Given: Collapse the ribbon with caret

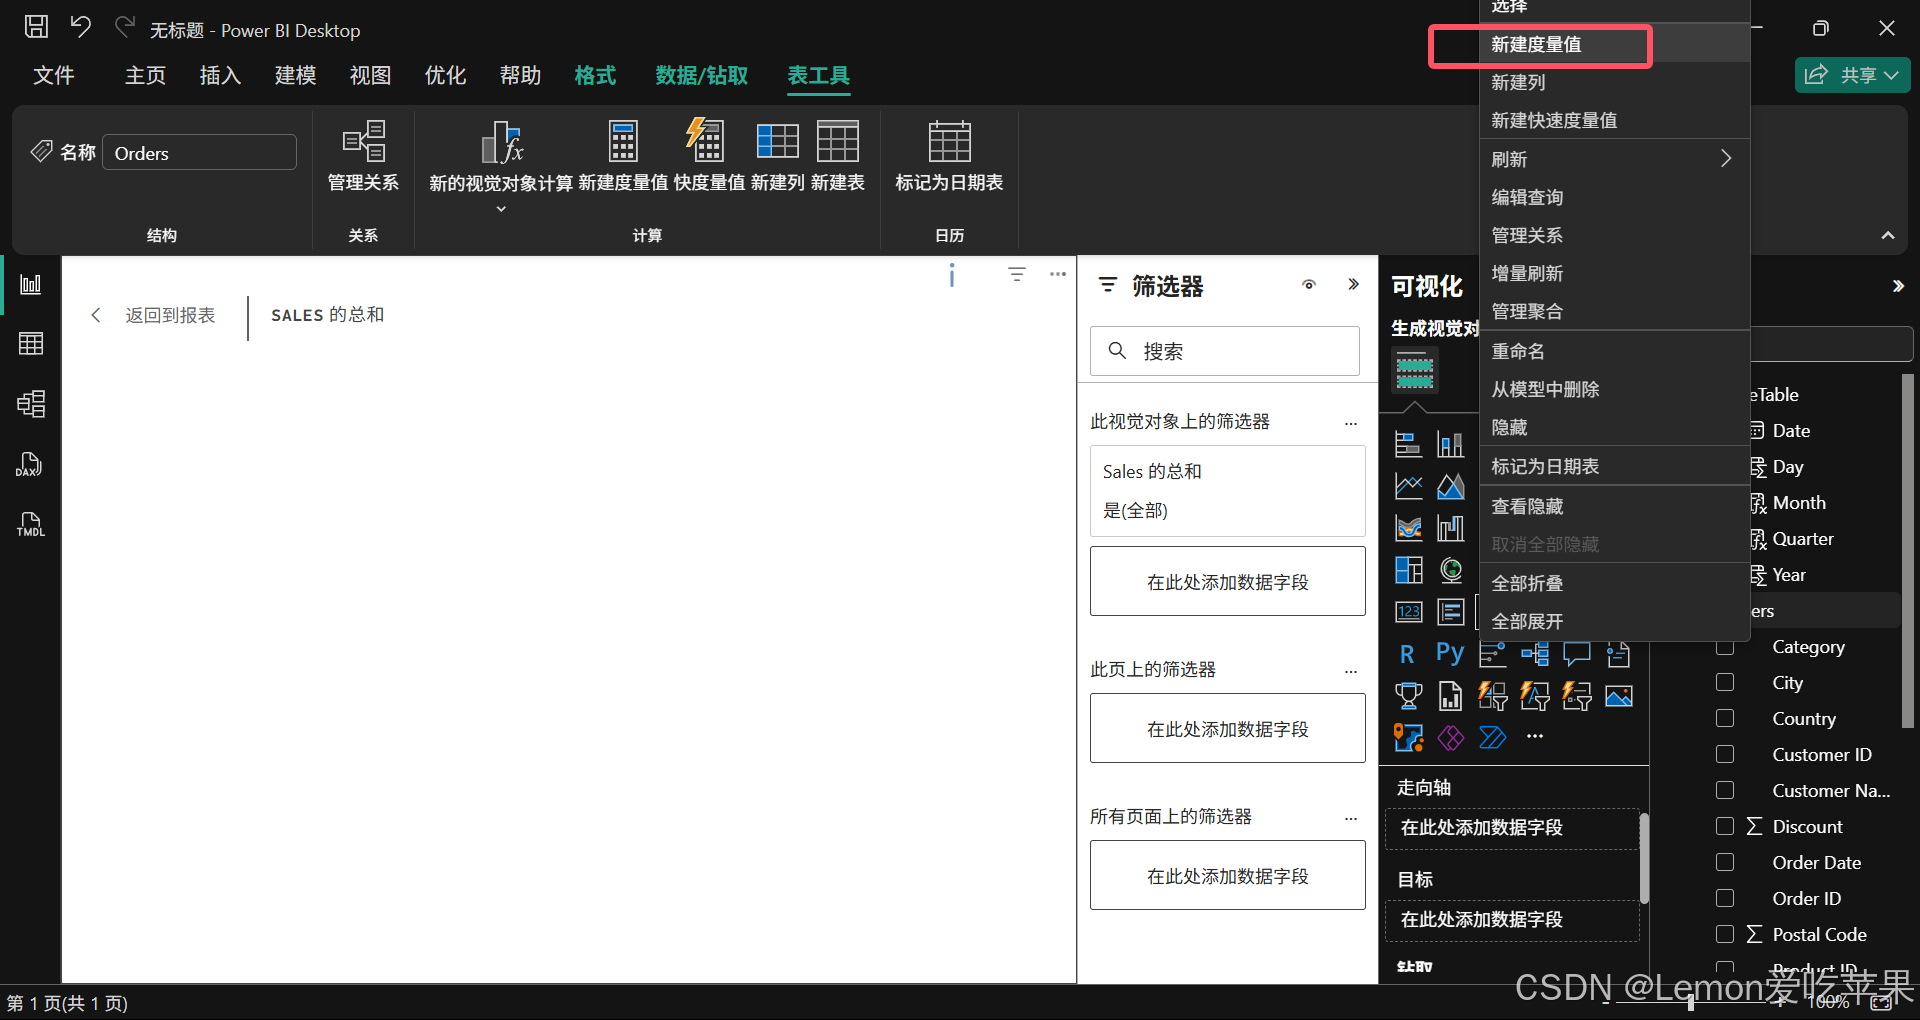Looking at the screenshot, I should point(1888,235).
